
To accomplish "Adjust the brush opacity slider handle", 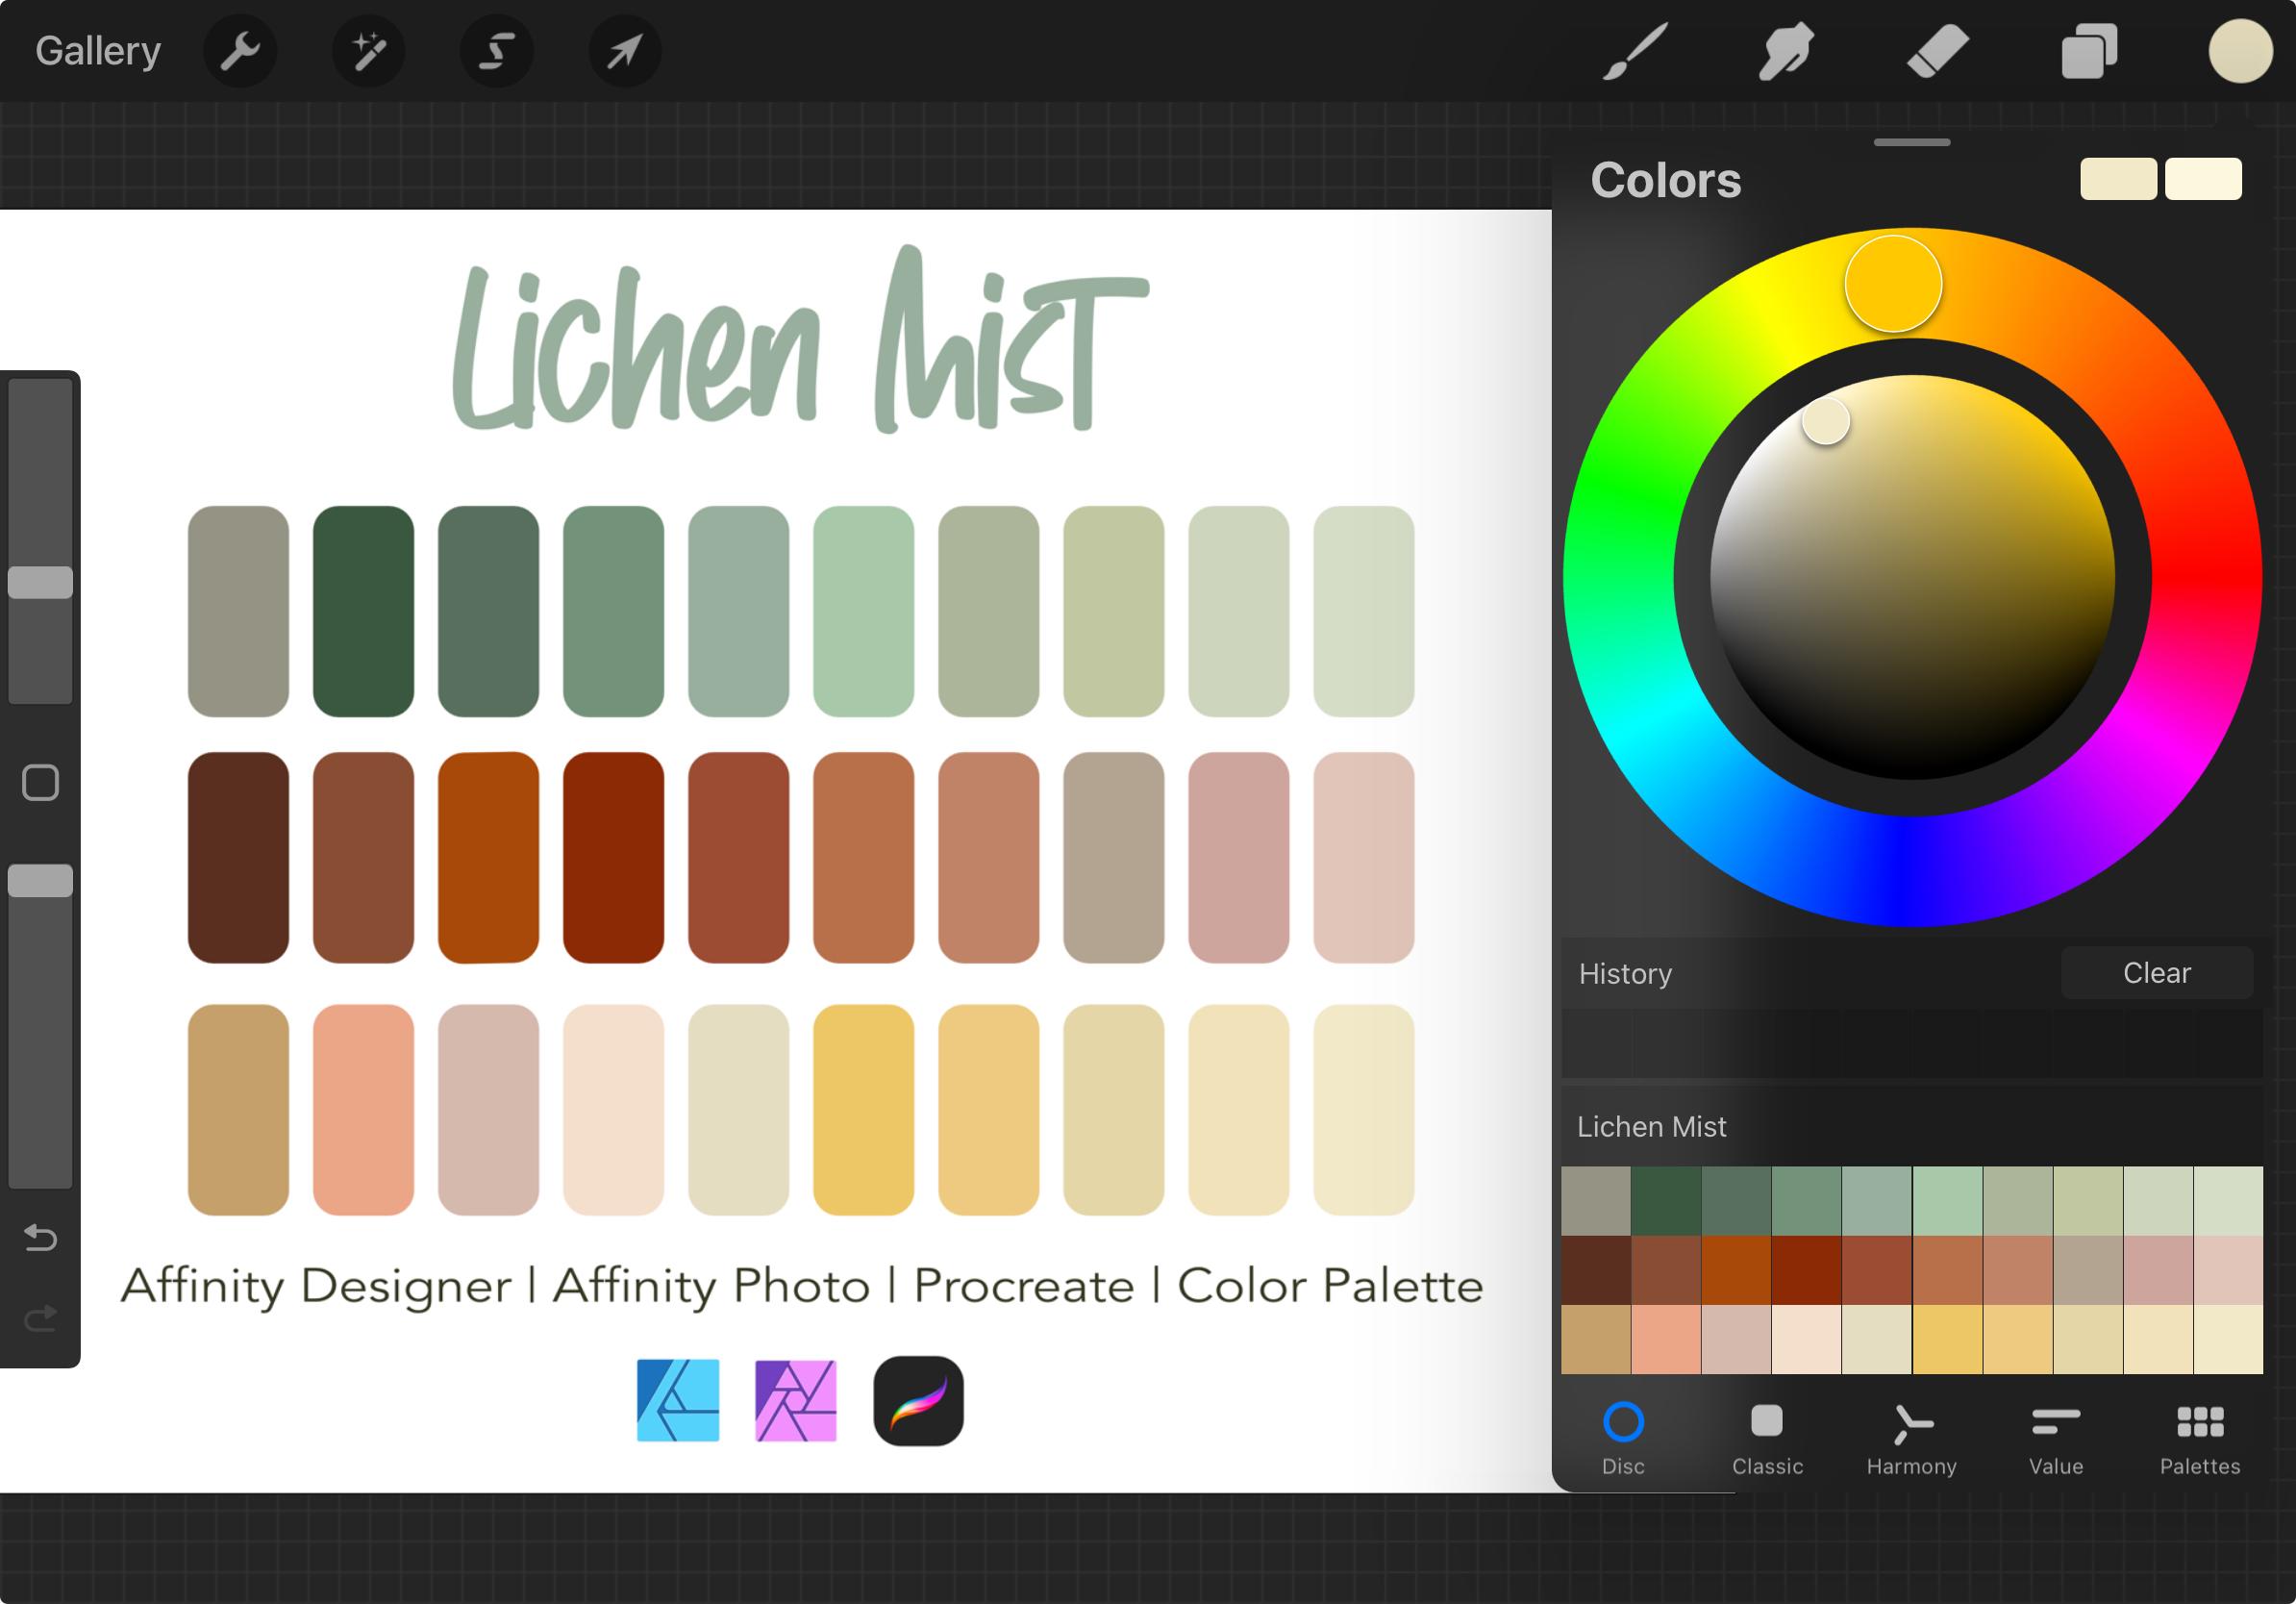I will 40,881.
